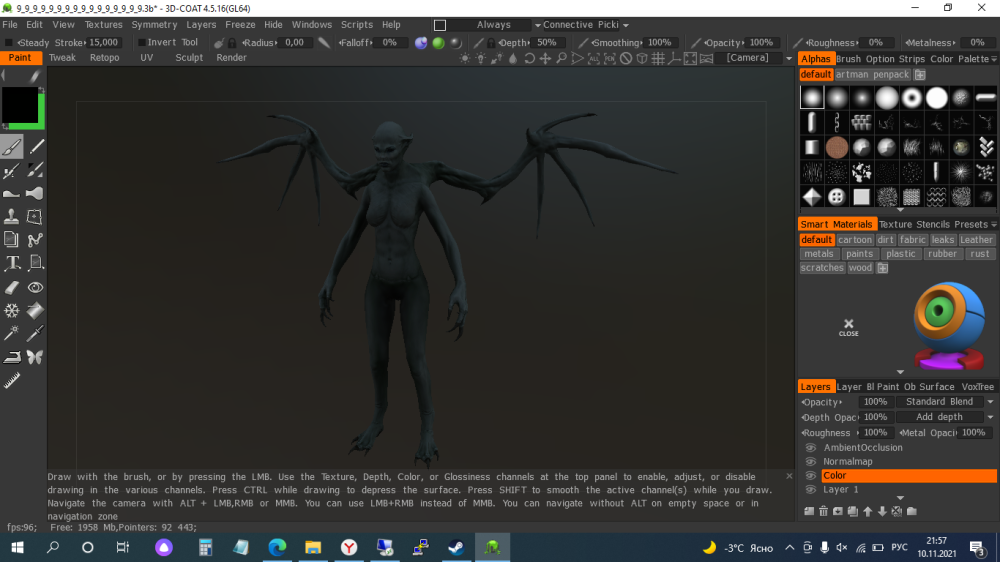
Task: Select the penpack alpha folder
Action: (890, 75)
